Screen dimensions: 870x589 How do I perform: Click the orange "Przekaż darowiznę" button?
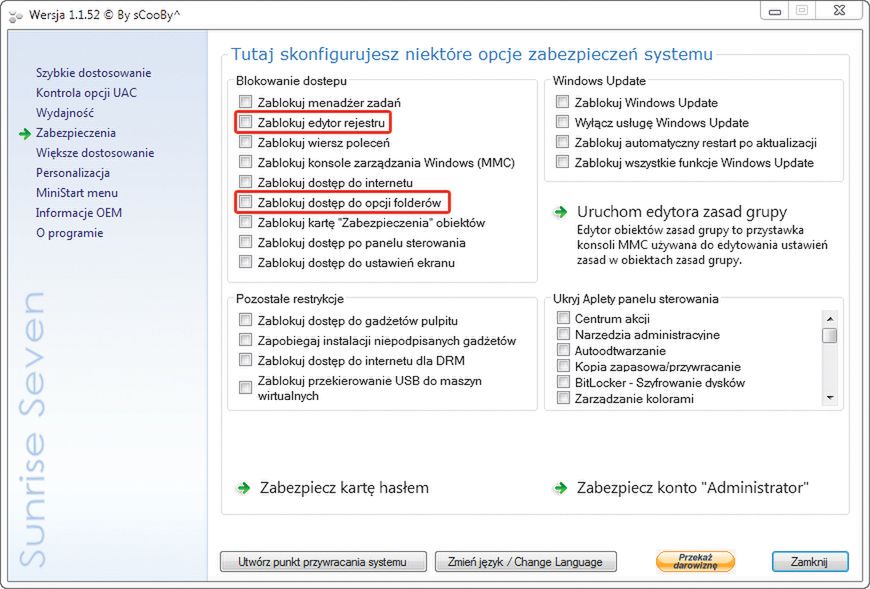pyautogui.click(x=695, y=562)
